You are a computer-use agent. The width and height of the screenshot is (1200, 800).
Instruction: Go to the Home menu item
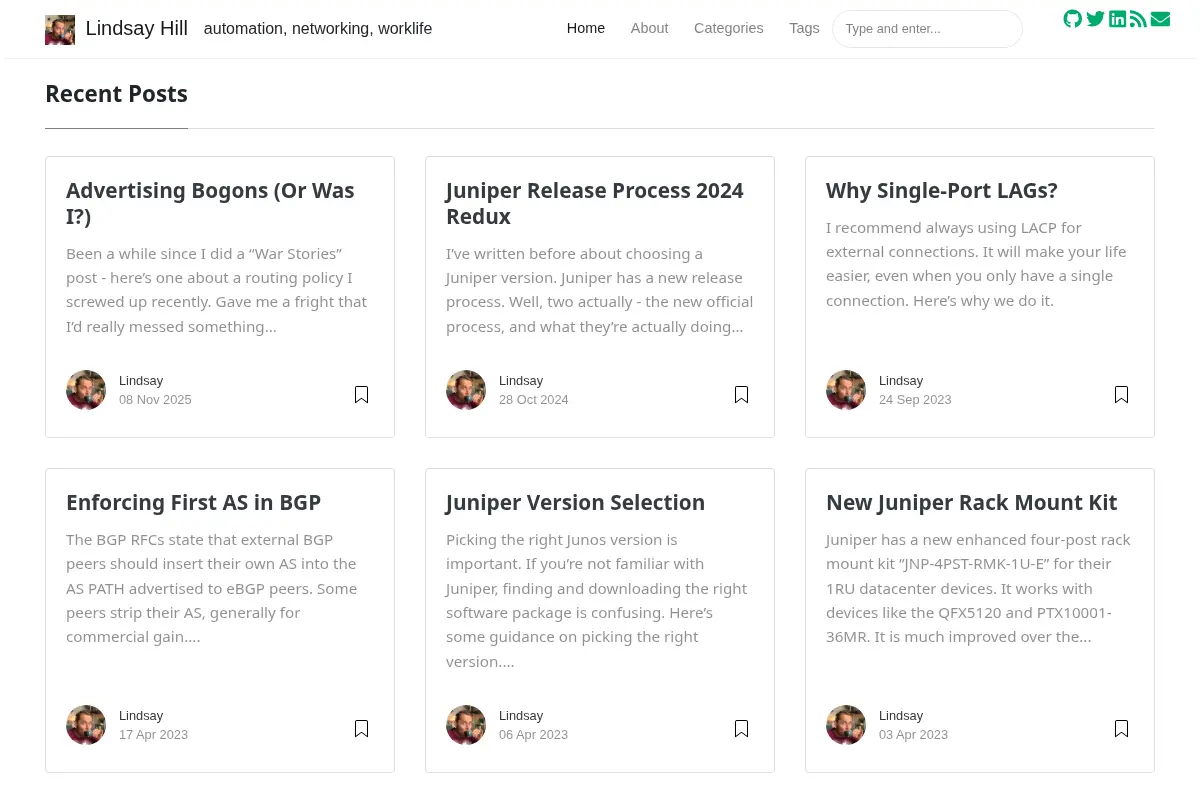click(586, 28)
